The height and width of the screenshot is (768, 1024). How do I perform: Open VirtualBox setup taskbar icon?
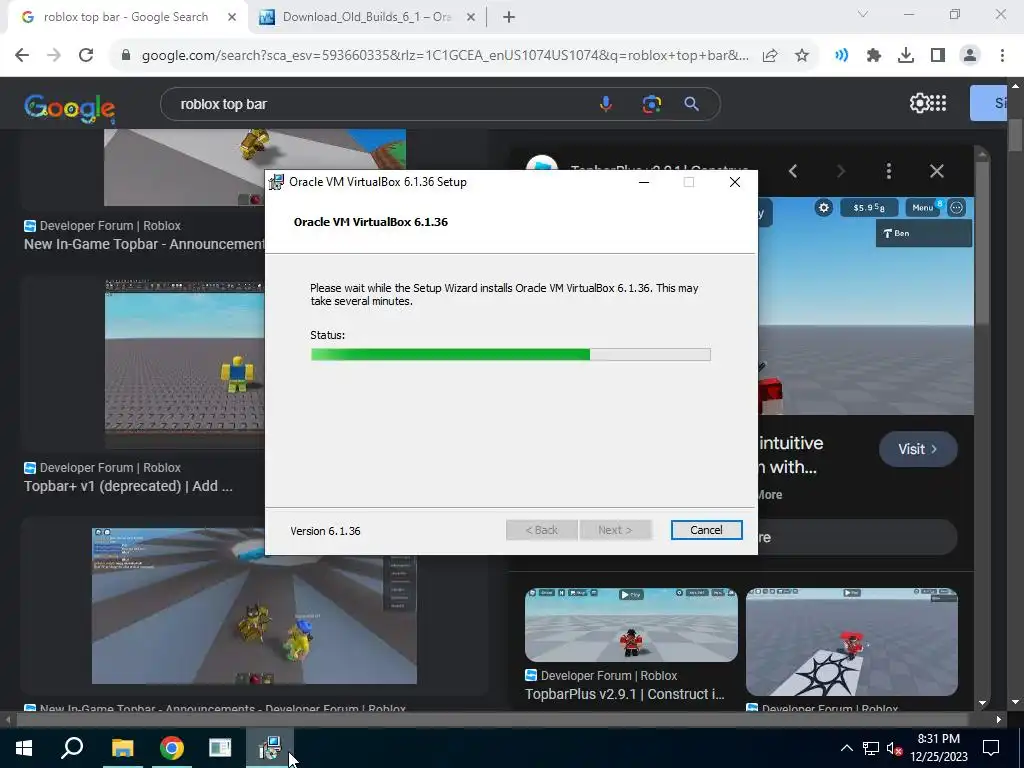click(269, 748)
